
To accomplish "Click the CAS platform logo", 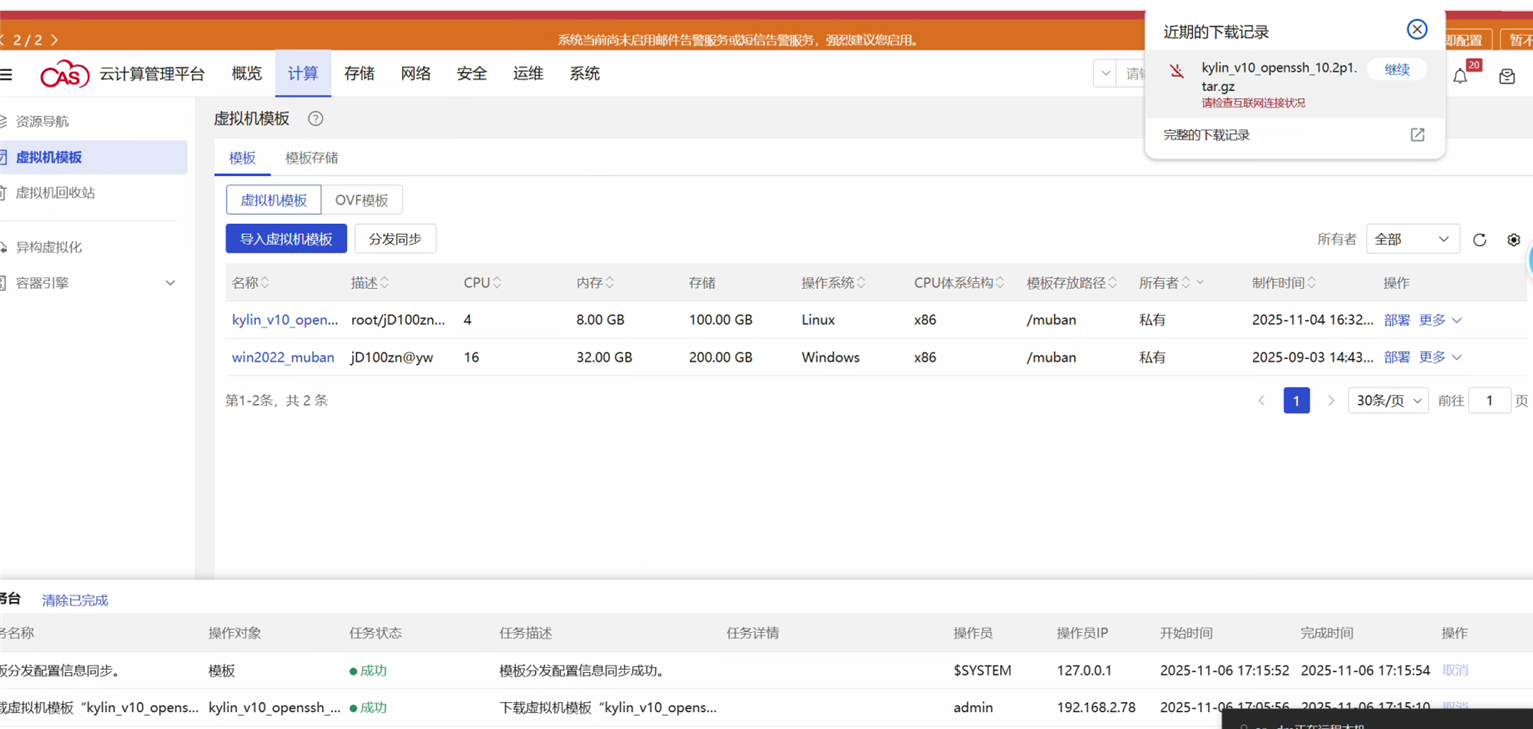I will pos(65,74).
